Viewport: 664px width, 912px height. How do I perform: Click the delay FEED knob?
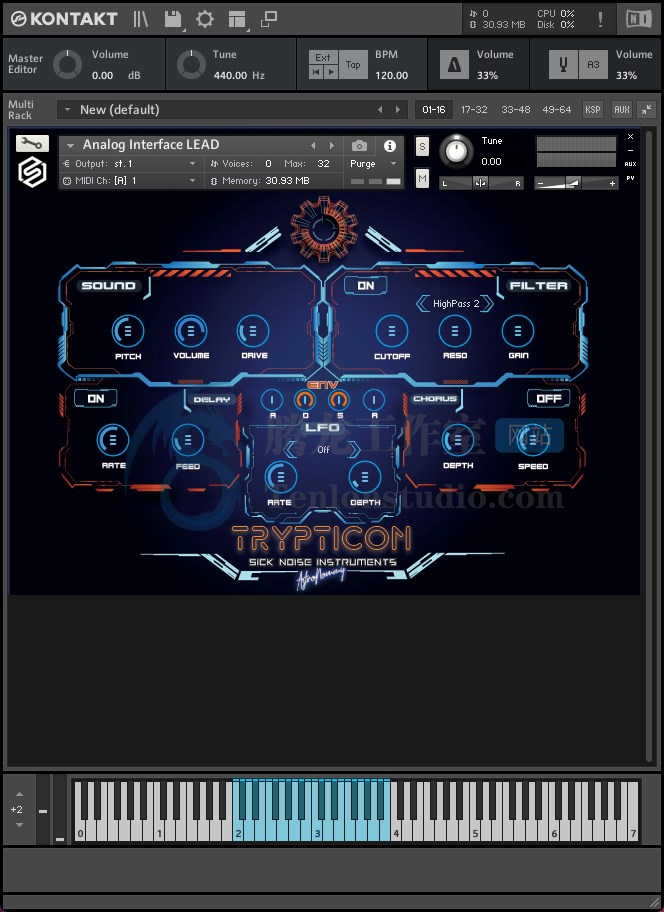tap(187, 440)
